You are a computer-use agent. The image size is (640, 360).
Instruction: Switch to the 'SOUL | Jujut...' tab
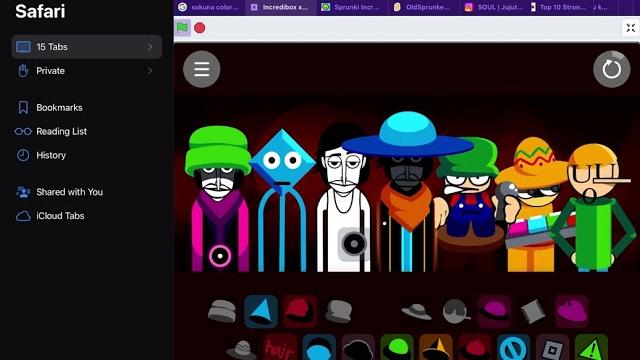point(495,7)
